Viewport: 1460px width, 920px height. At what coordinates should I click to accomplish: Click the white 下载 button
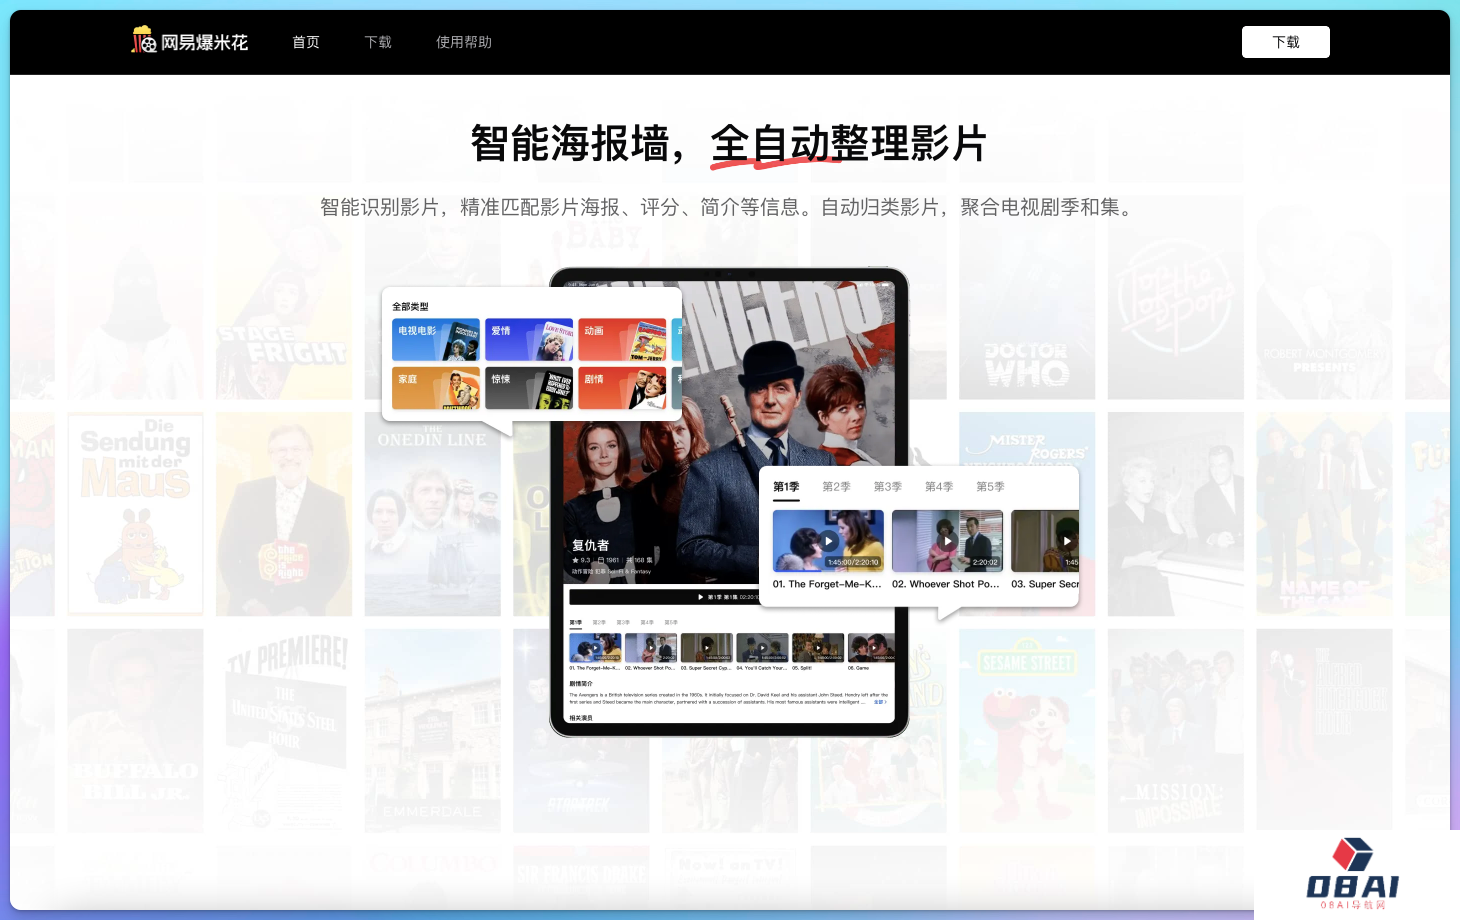click(1285, 42)
